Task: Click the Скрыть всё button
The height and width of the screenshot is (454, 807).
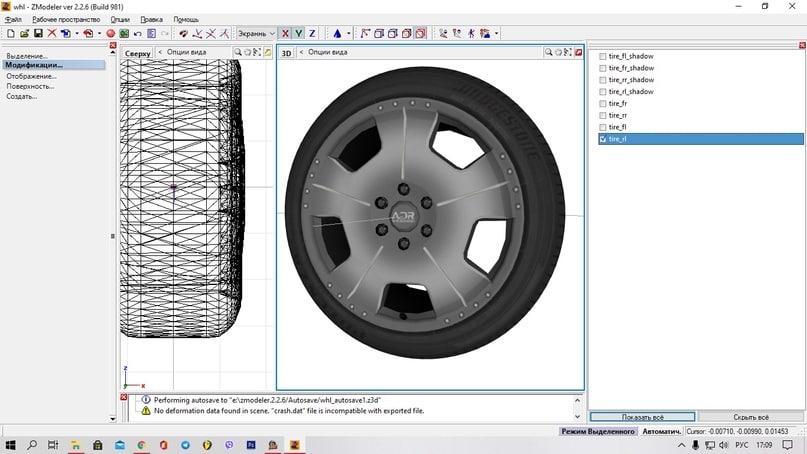Action: click(751, 417)
